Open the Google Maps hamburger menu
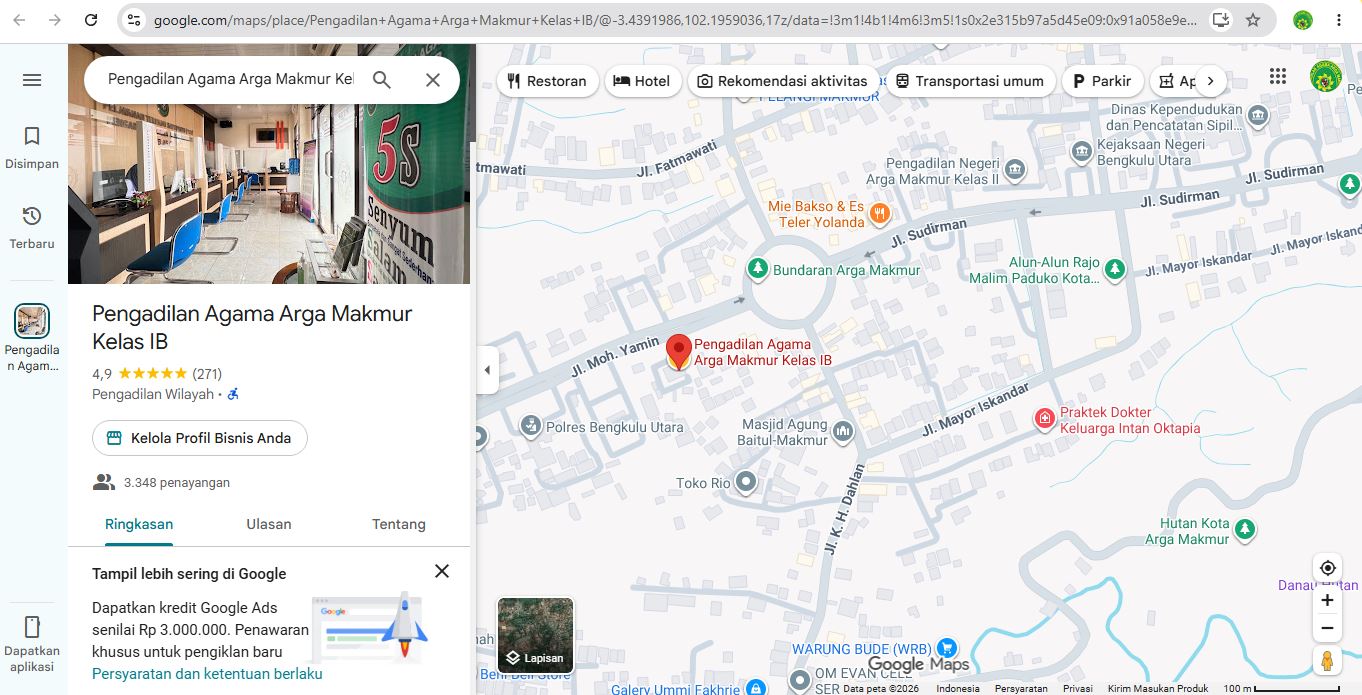Image resolution: width=1362 pixels, height=695 pixels. (32, 80)
